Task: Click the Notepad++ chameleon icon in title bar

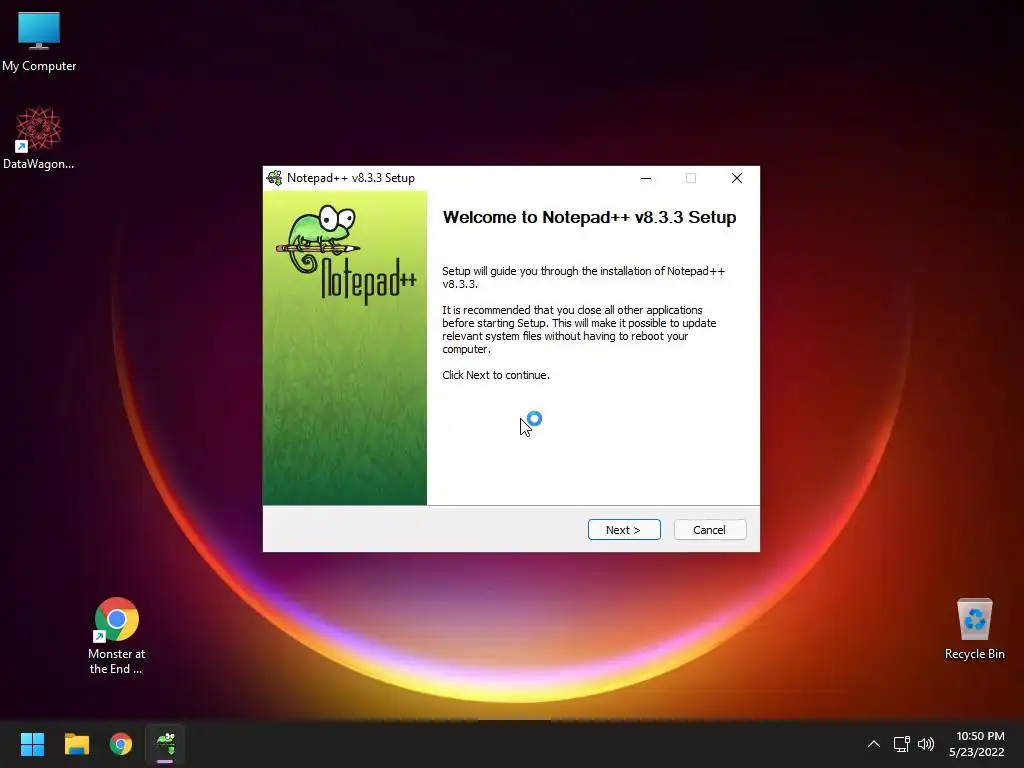Action: click(274, 178)
